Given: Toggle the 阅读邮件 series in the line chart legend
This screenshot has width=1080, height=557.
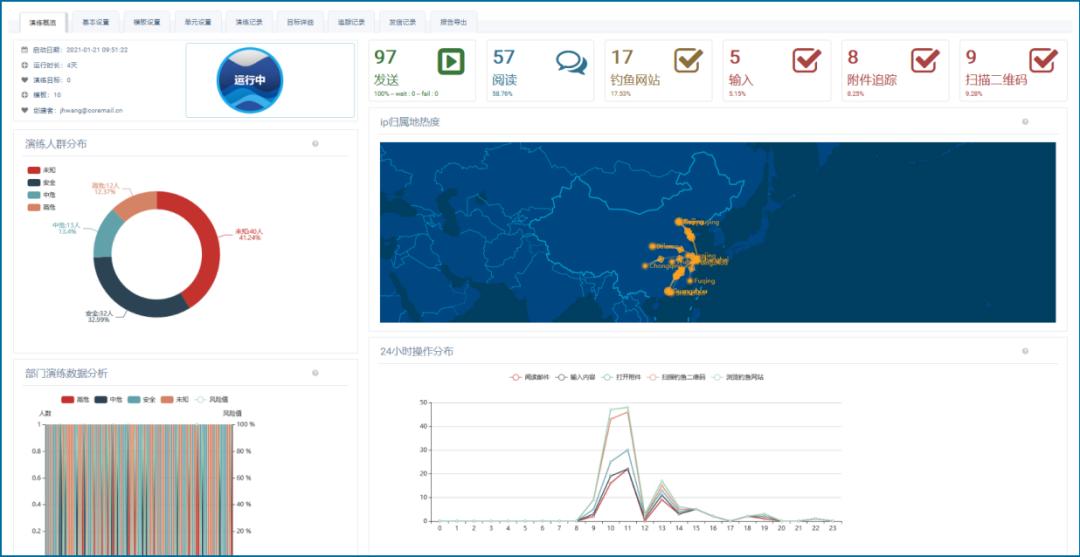Looking at the screenshot, I should coord(530,378).
